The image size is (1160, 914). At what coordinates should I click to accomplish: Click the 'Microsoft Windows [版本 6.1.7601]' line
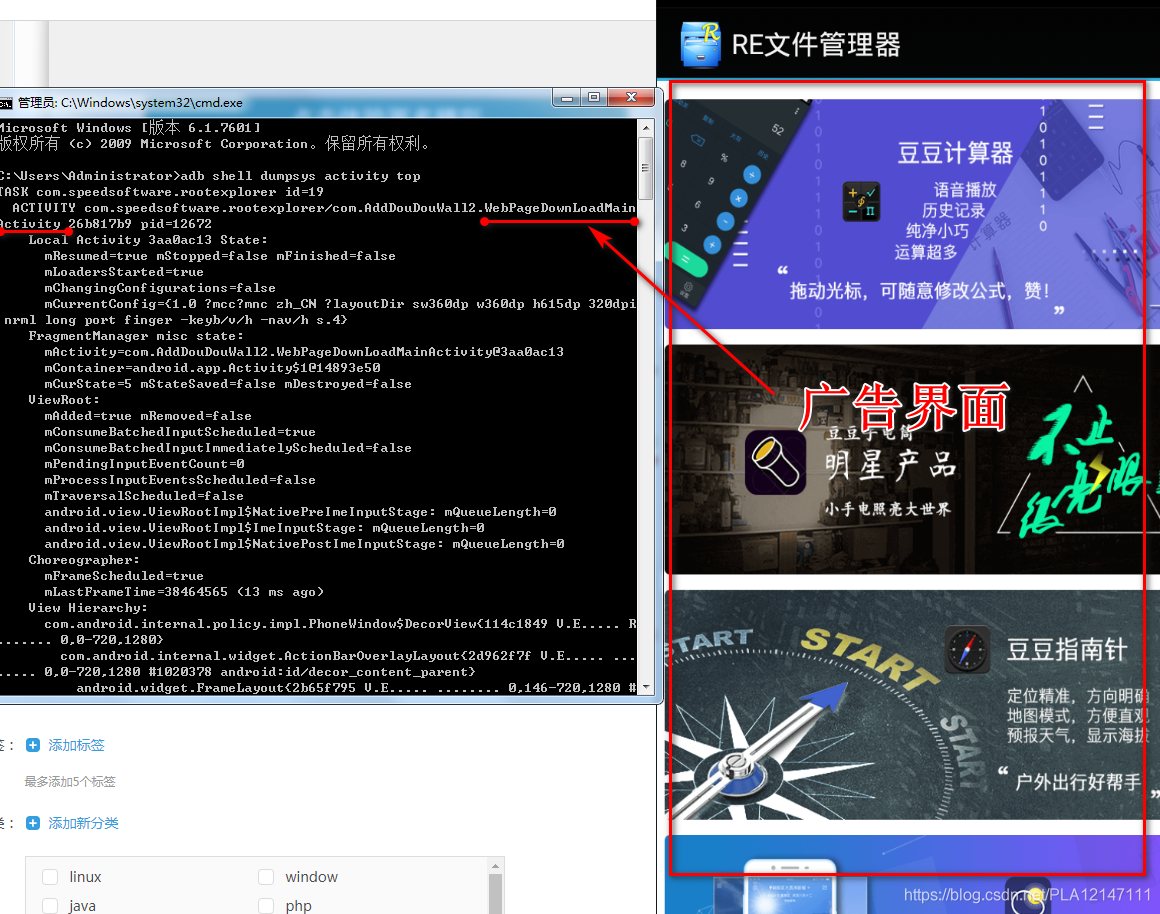pos(130,128)
